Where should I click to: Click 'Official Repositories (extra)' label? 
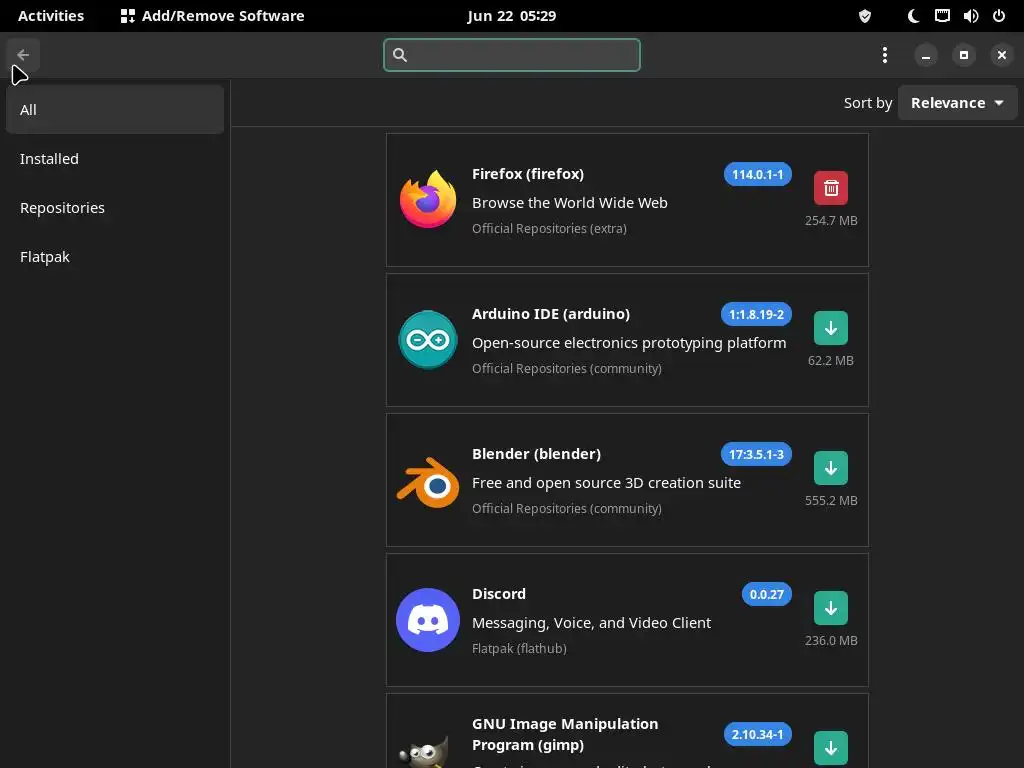pos(549,229)
